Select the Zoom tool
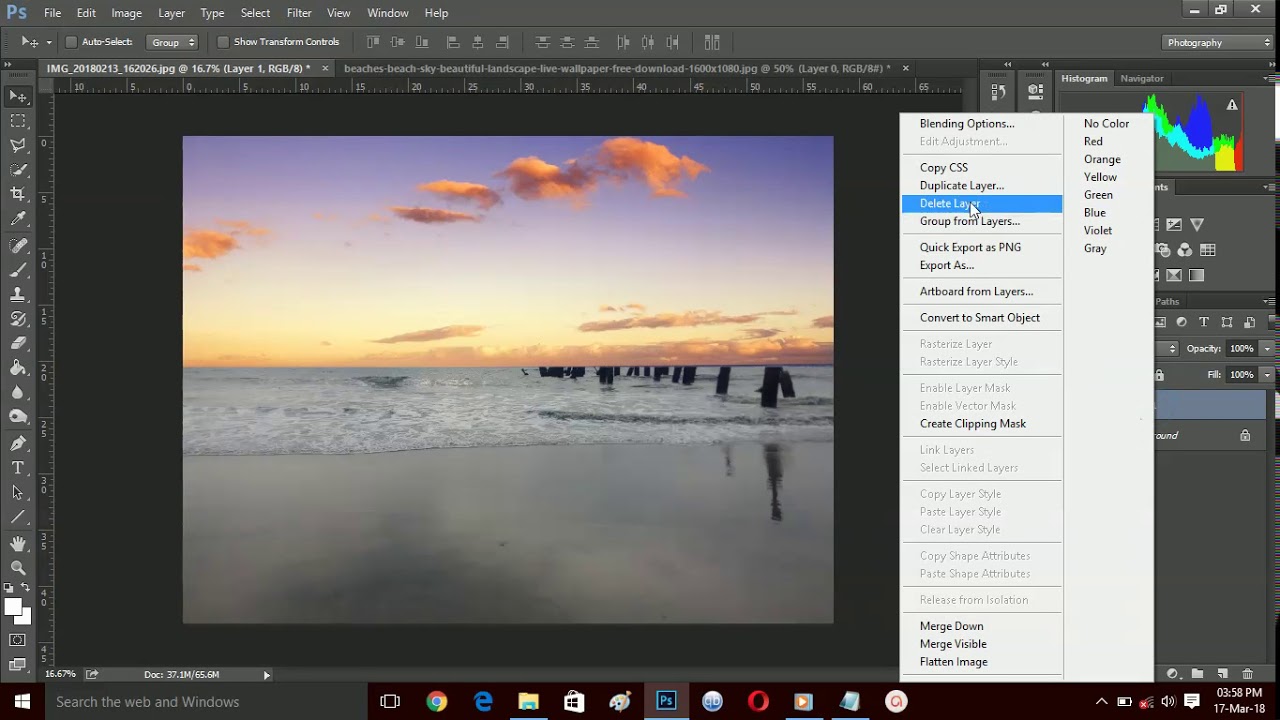The width and height of the screenshot is (1280, 720). click(18, 568)
